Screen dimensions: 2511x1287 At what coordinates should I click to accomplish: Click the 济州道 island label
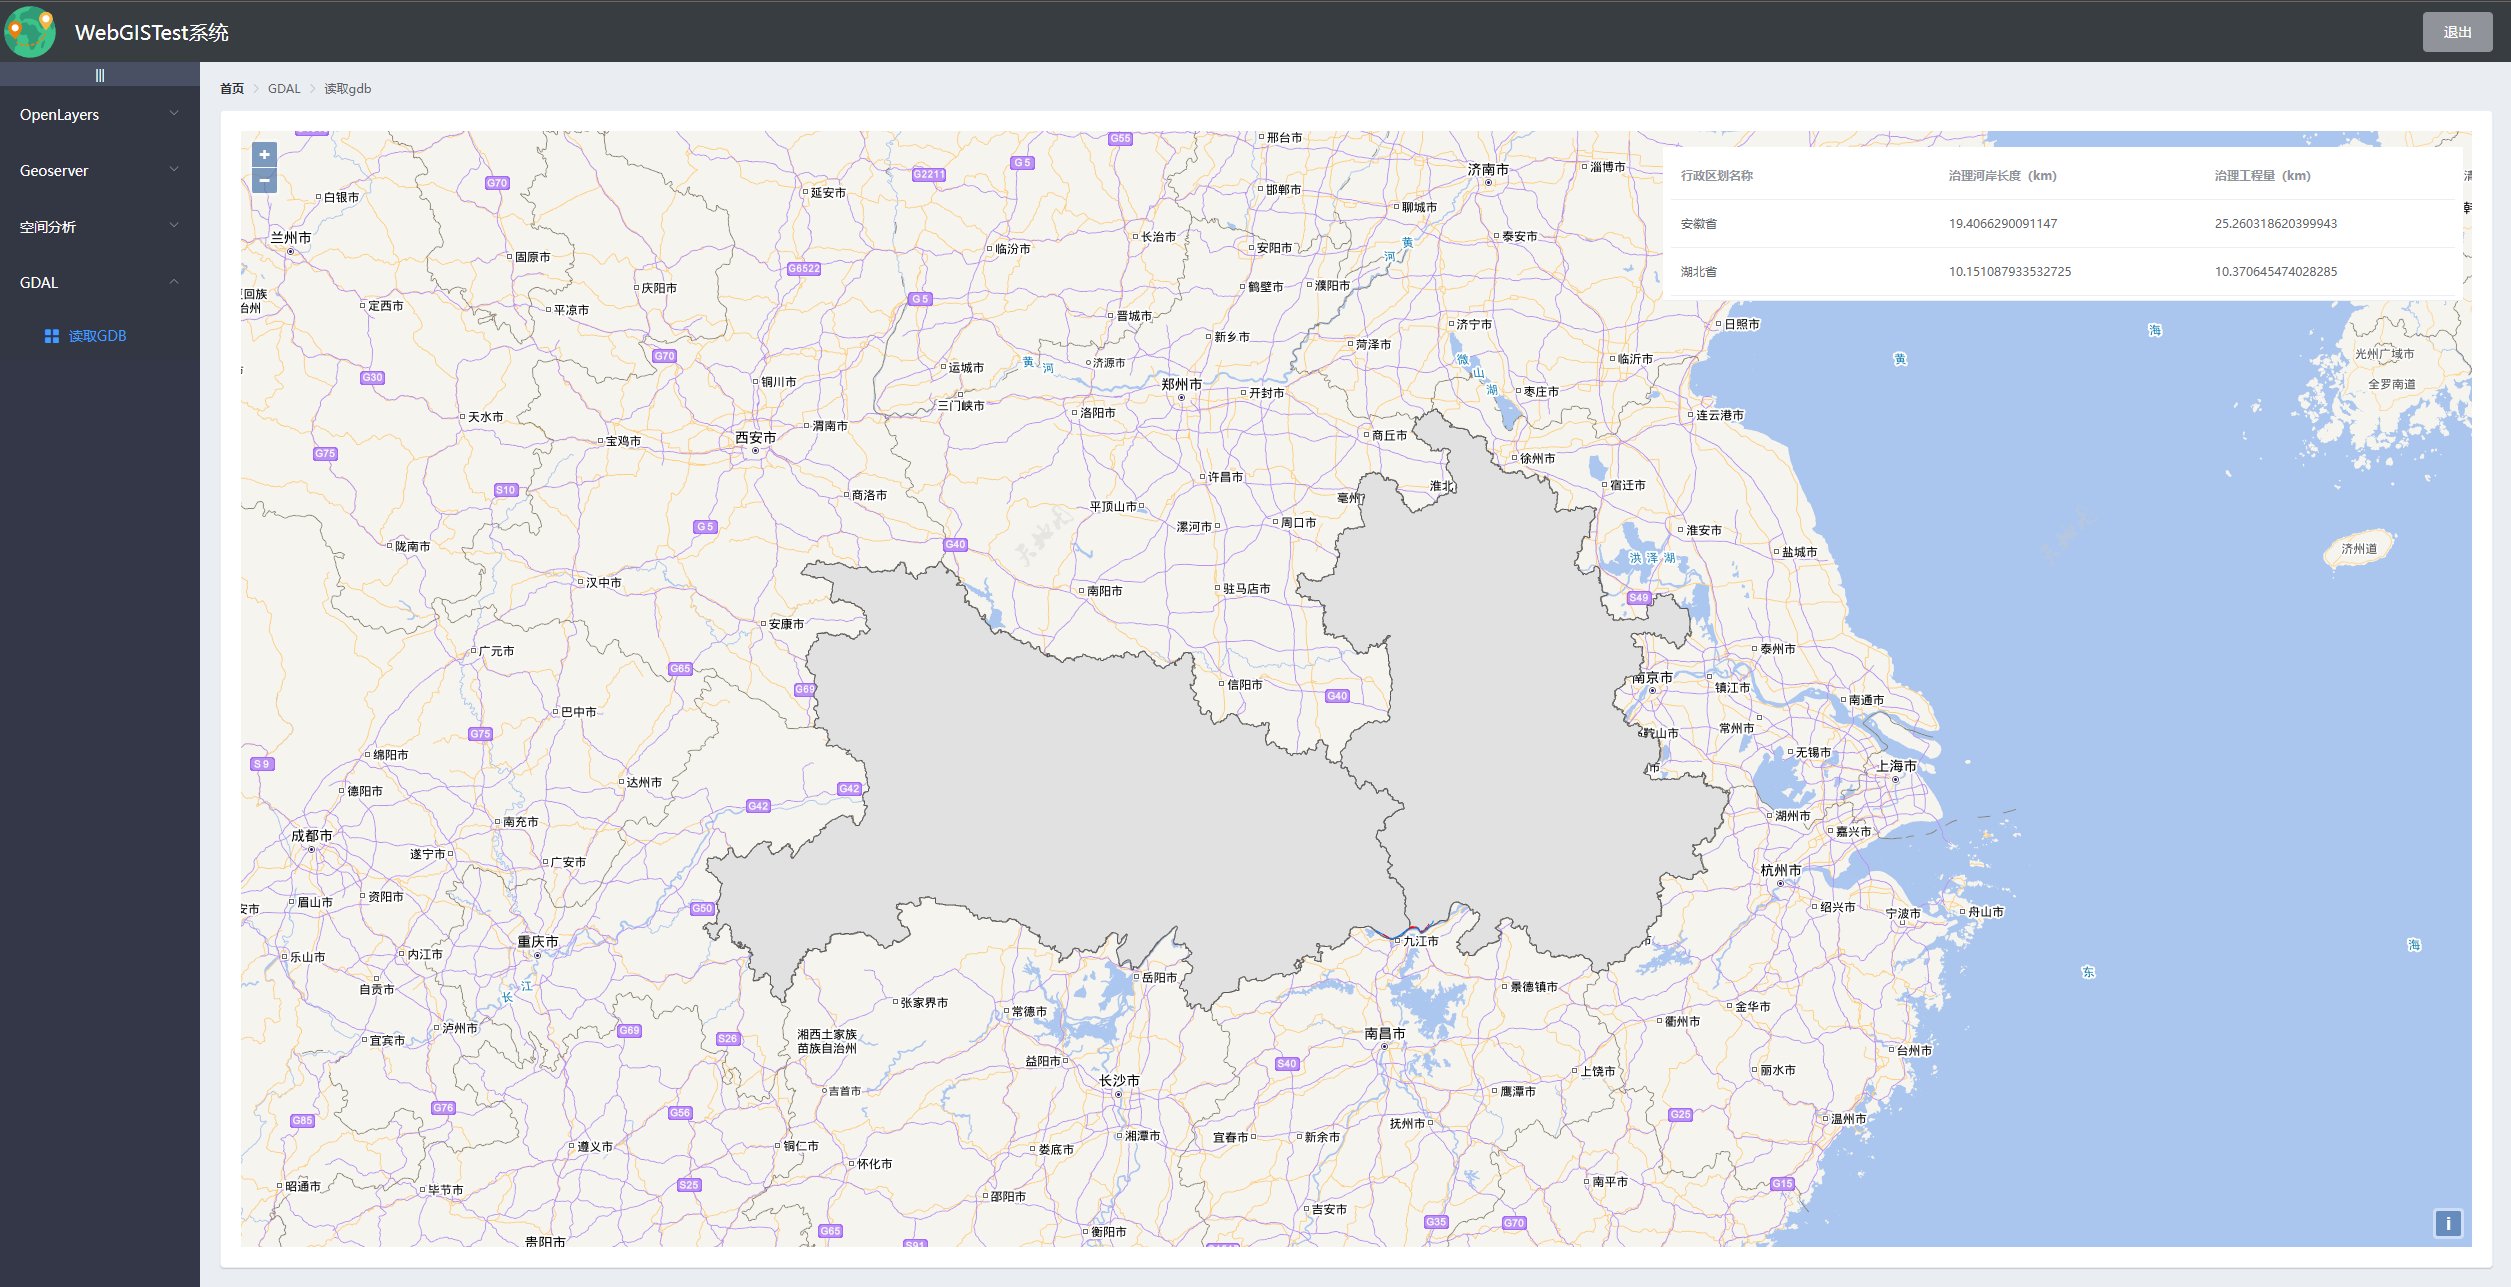coord(2359,548)
